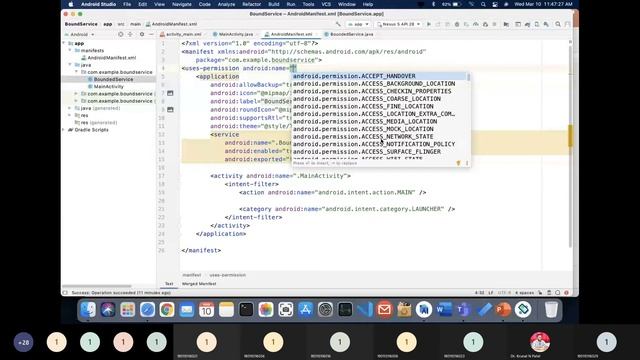
Task: Open App Store from the dock
Action: pyautogui.click(x=305, y=310)
